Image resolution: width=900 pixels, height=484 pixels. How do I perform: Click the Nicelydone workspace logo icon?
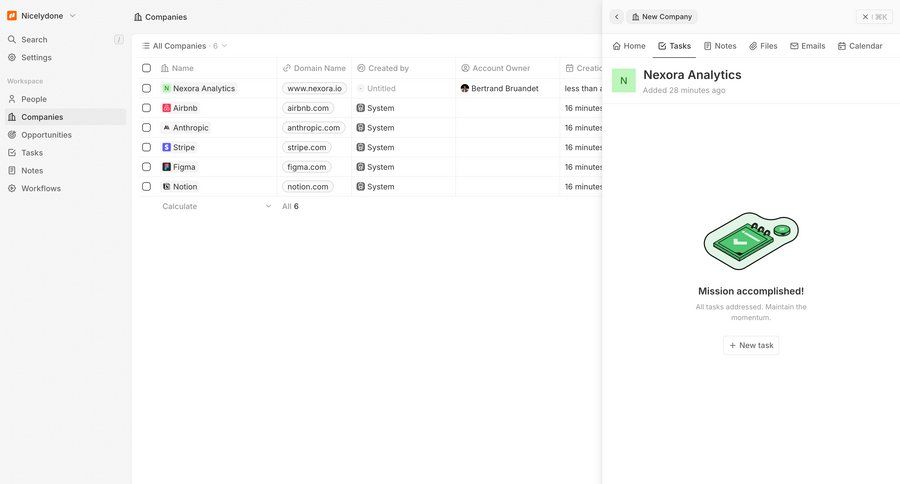tap(11, 16)
